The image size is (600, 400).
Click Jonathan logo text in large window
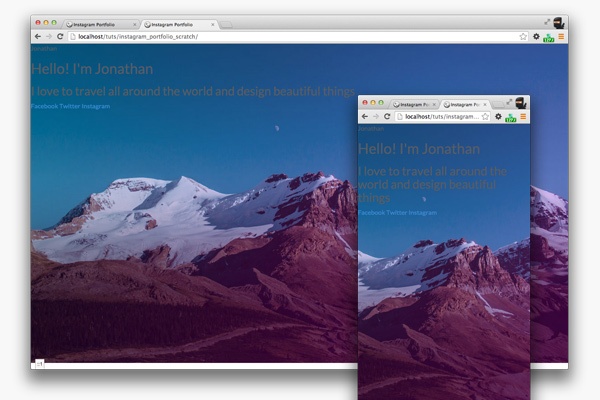pos(44,49)
